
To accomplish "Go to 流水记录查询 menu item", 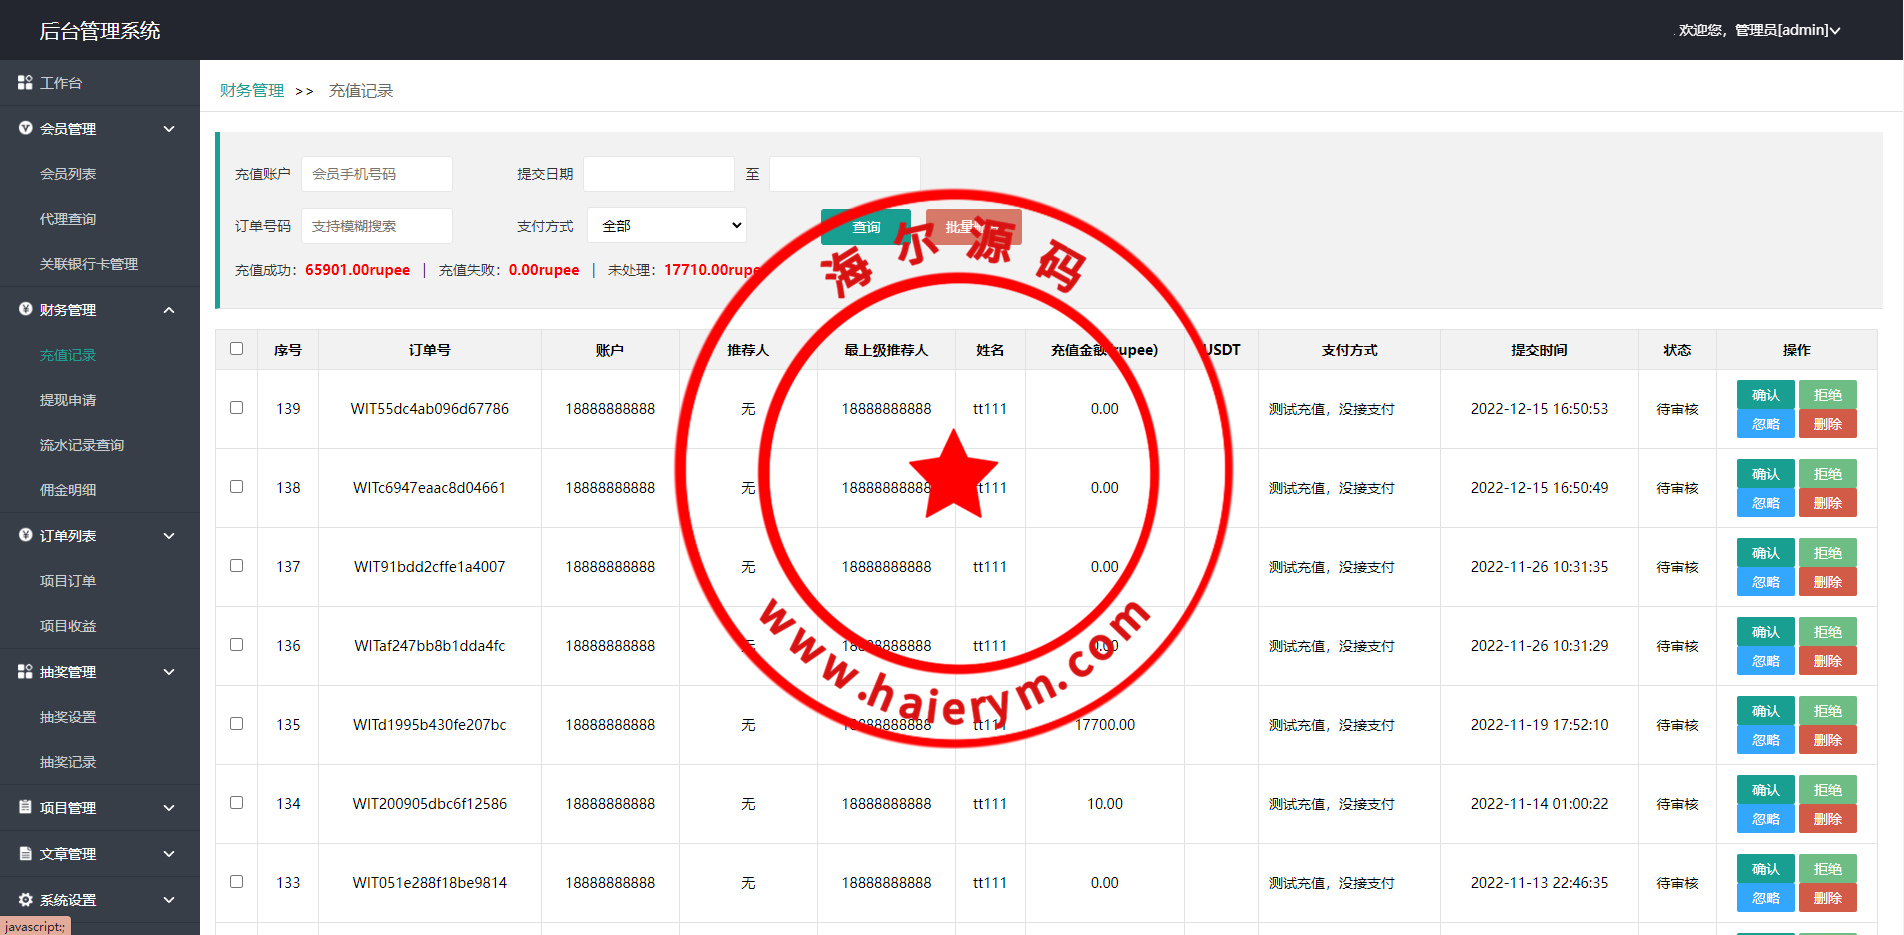I will (82, 445).
